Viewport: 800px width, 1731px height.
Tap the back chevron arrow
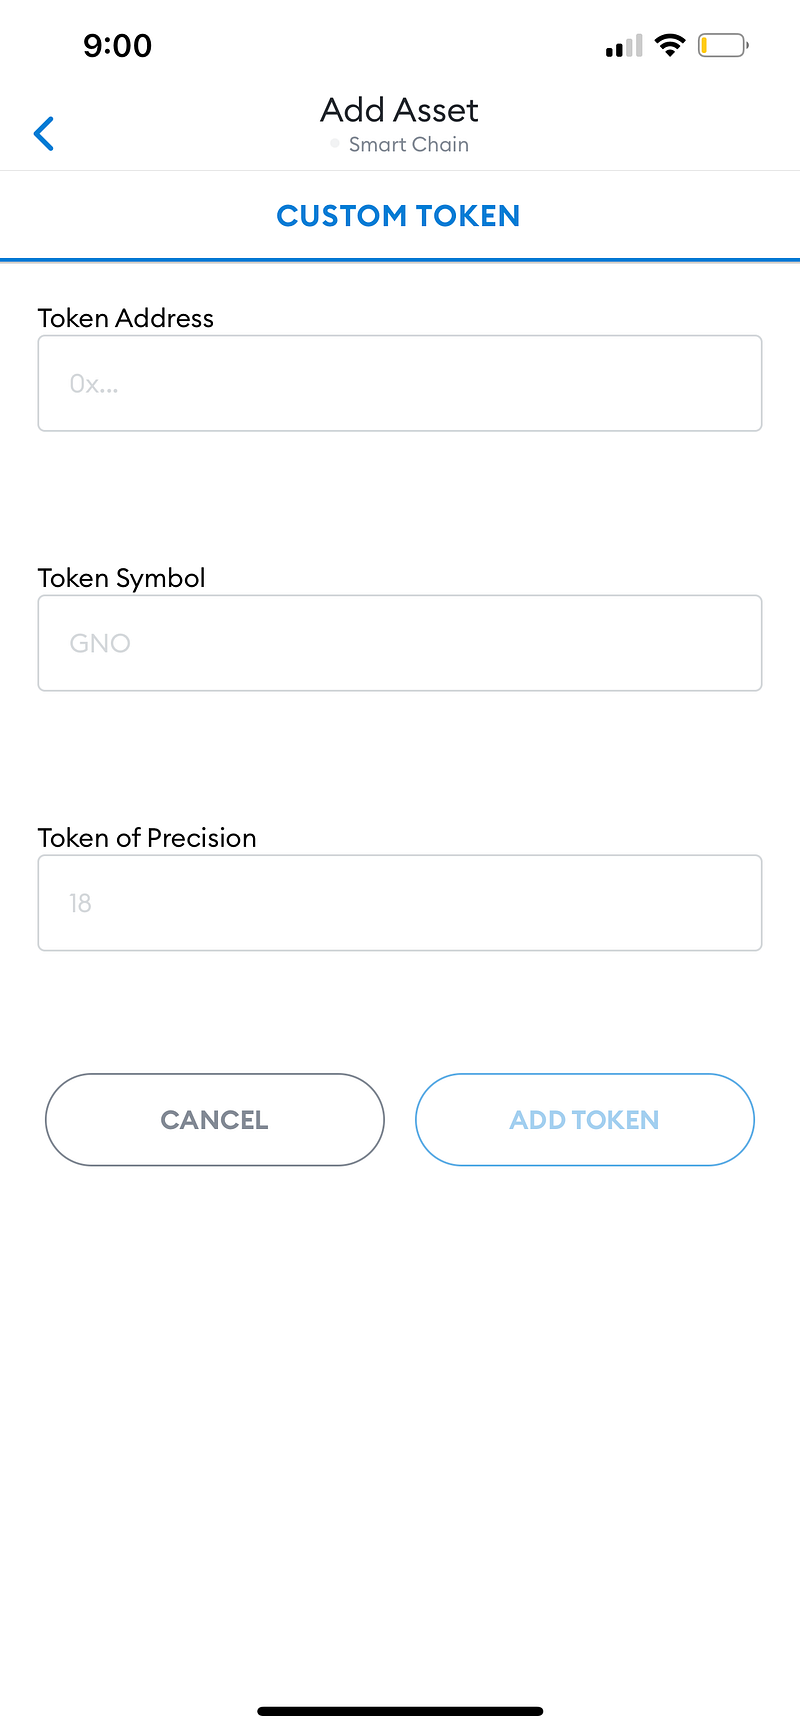[x=44, y=133]
